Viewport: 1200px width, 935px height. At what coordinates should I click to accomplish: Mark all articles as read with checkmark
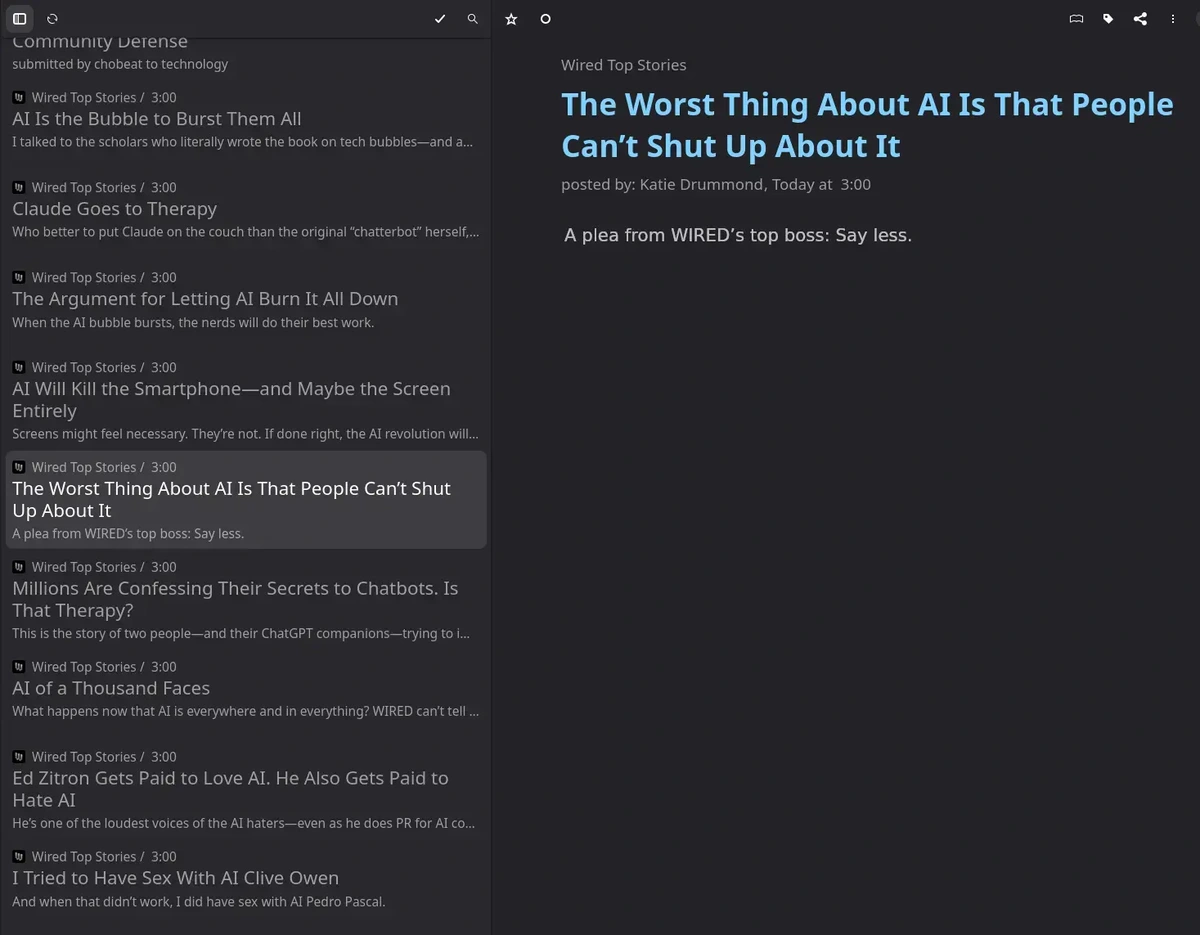[x=440, y=19]
